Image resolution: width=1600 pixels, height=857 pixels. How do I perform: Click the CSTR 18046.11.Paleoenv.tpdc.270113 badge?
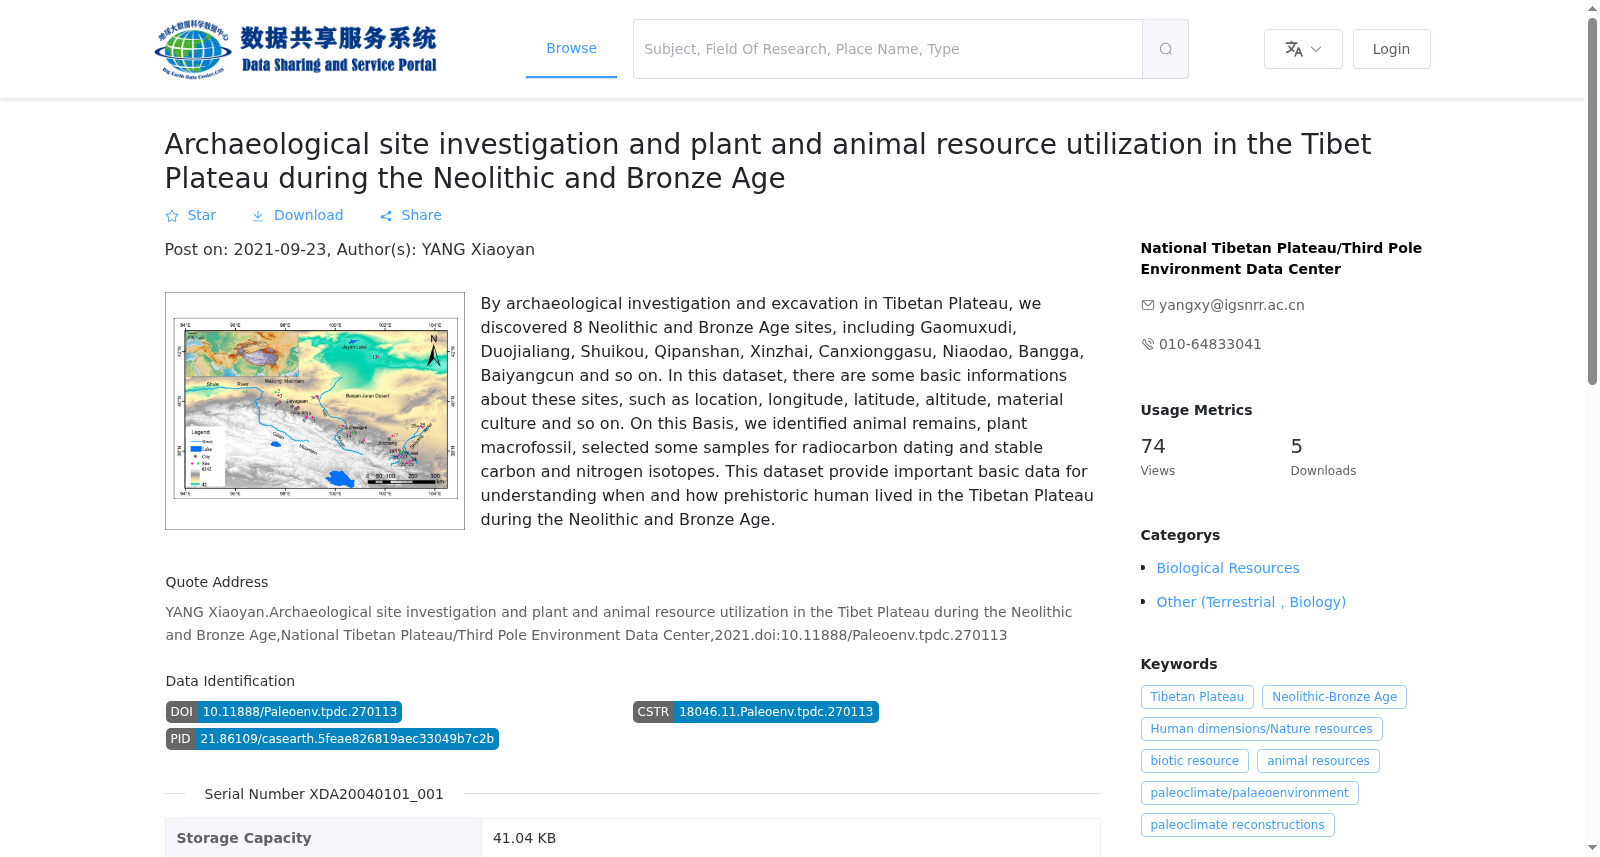click(756, 712)
